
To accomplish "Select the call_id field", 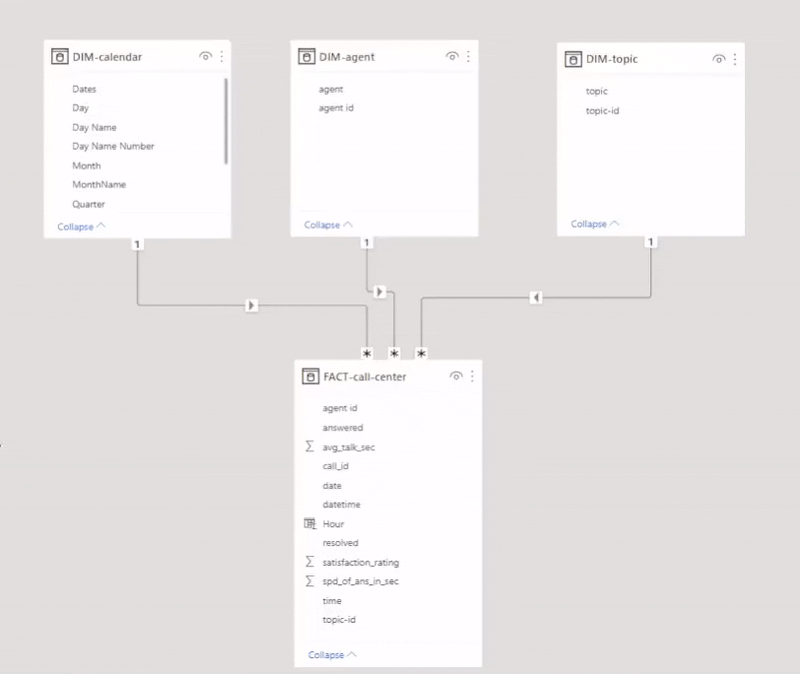I will click(336, 466).
